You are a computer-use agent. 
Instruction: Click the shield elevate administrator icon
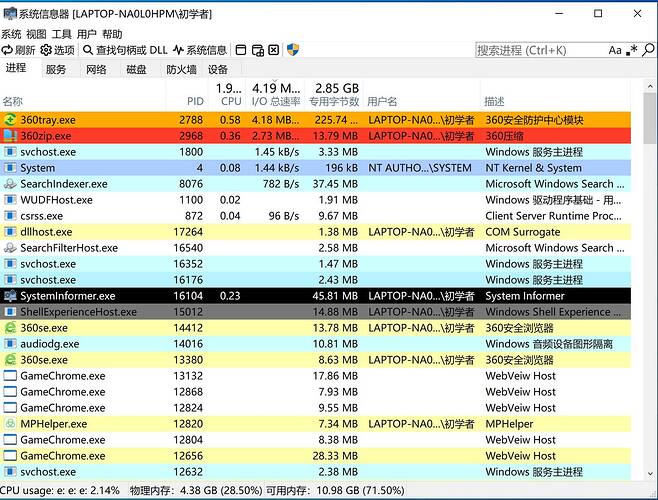click(x=292, y=50)
